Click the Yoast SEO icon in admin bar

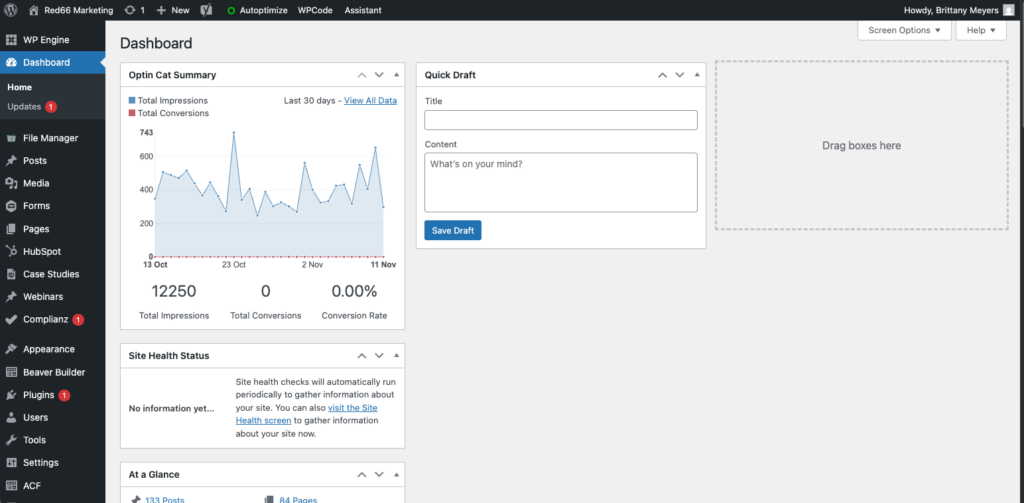[205, 10]
